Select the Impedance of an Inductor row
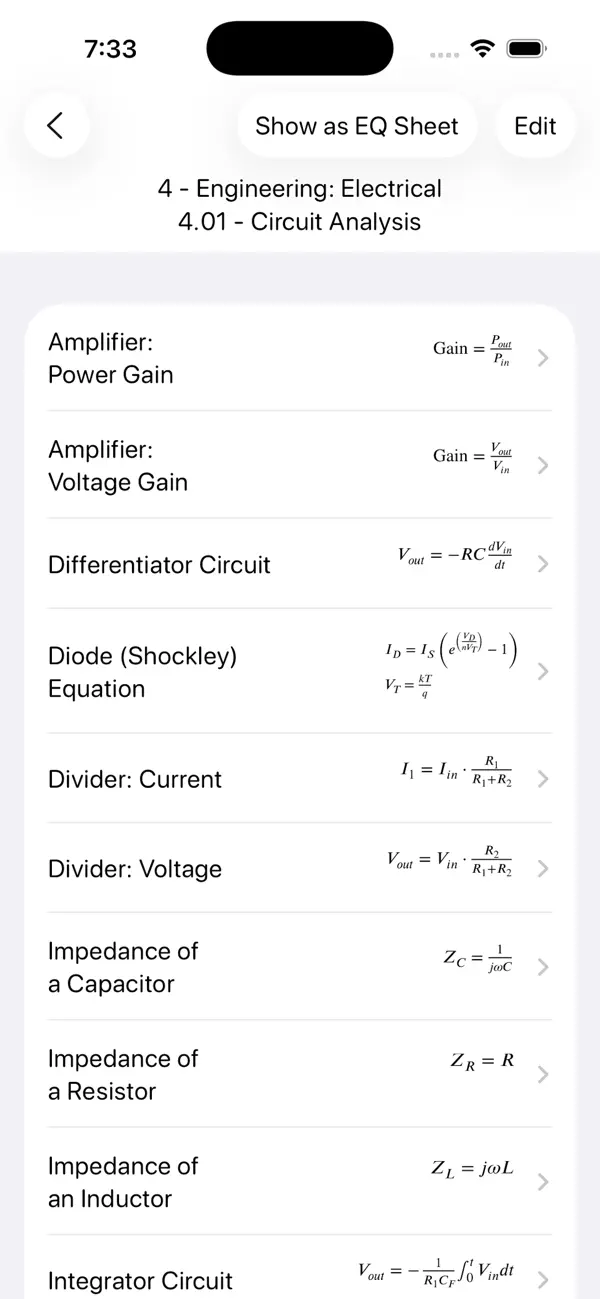Screen dimensions: 600x1299 click(300, 1182)
